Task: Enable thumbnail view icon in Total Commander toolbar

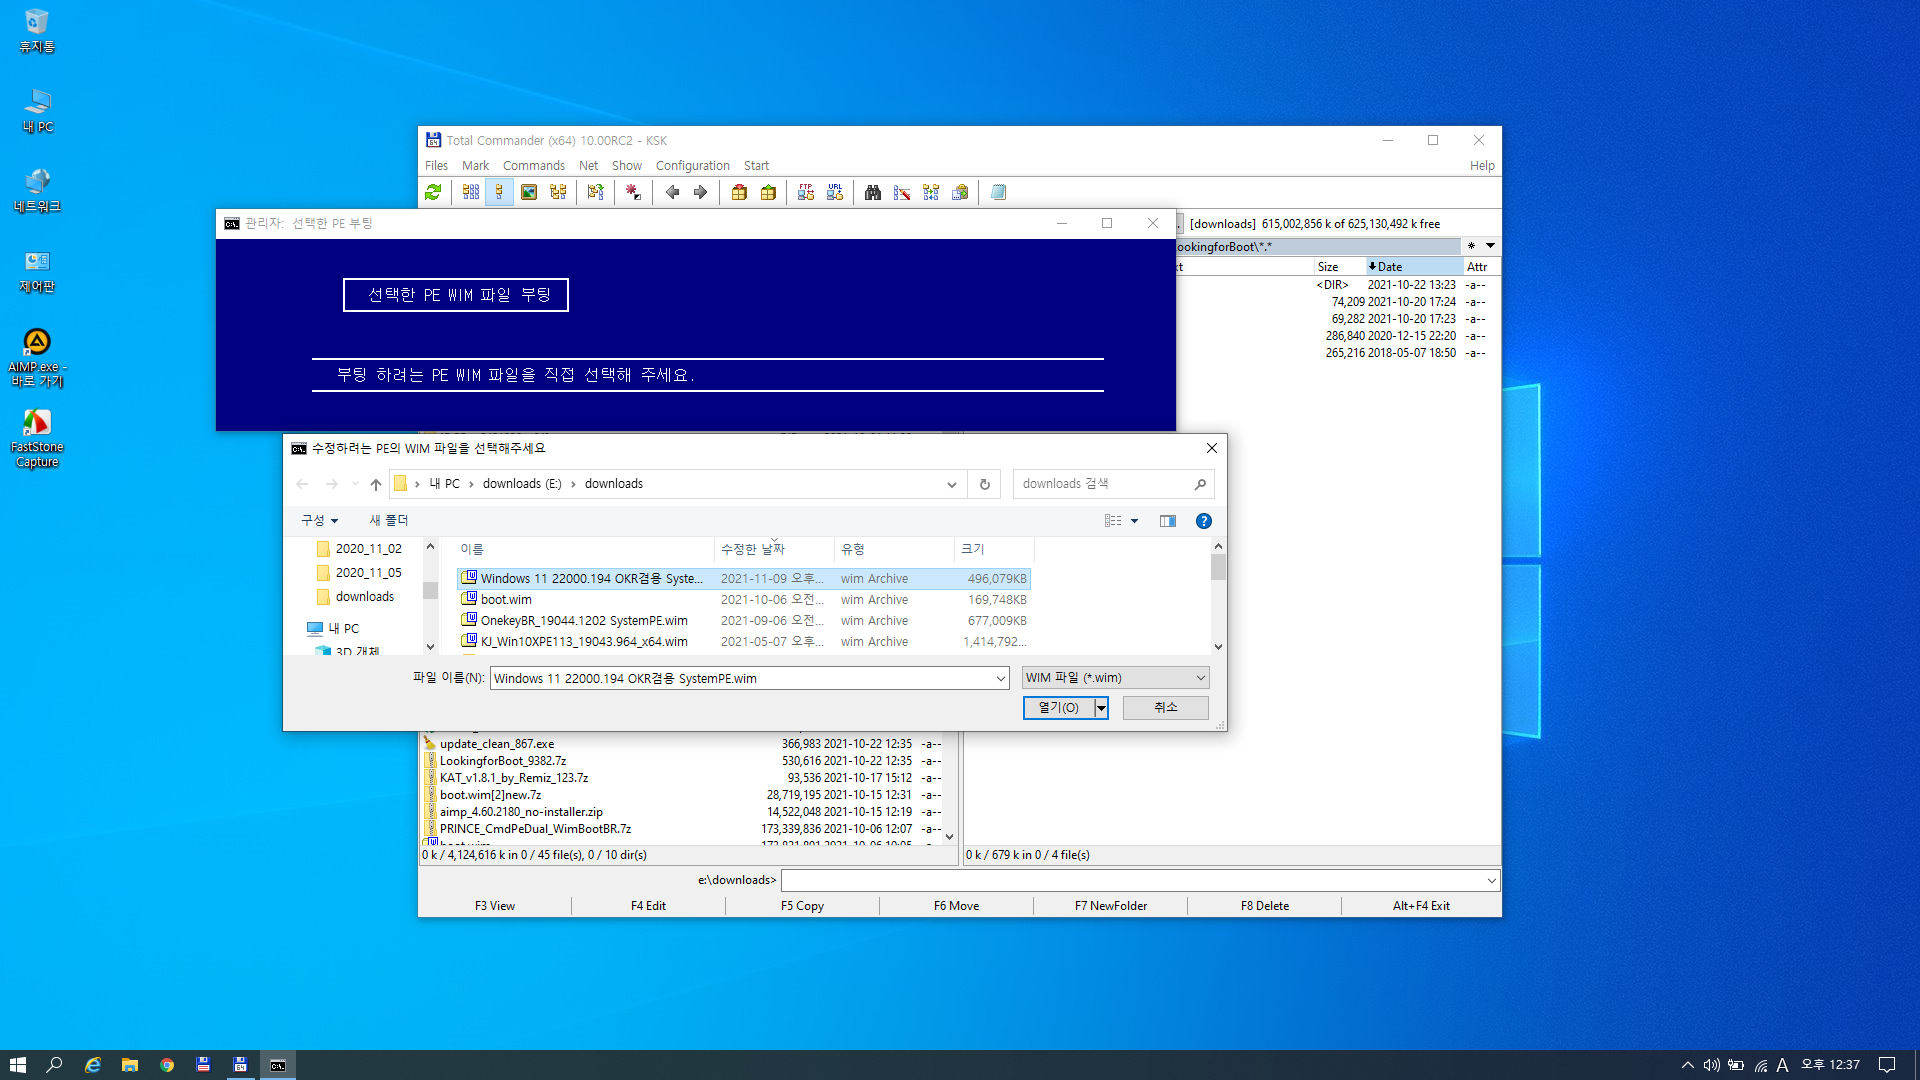Action: click(529, 192)
